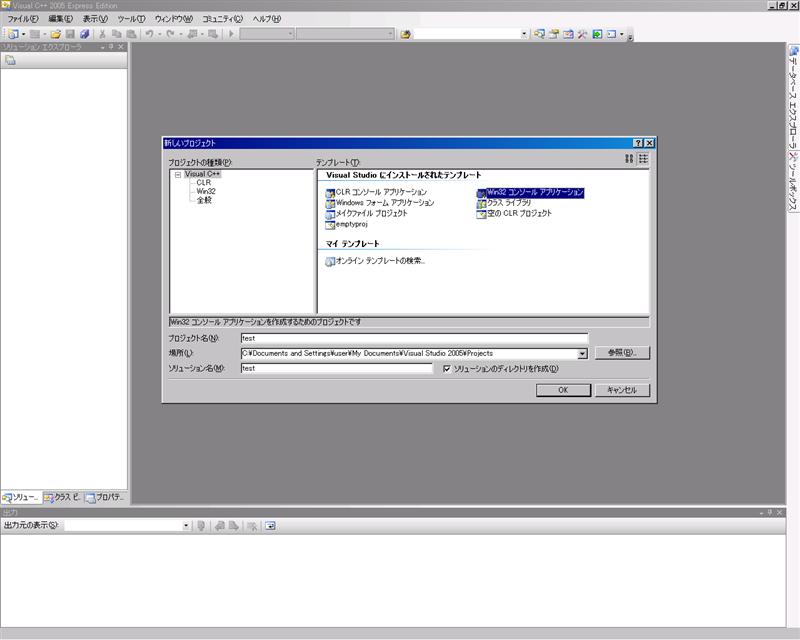Open the ツール(T) menu

(x=131, y=19)
